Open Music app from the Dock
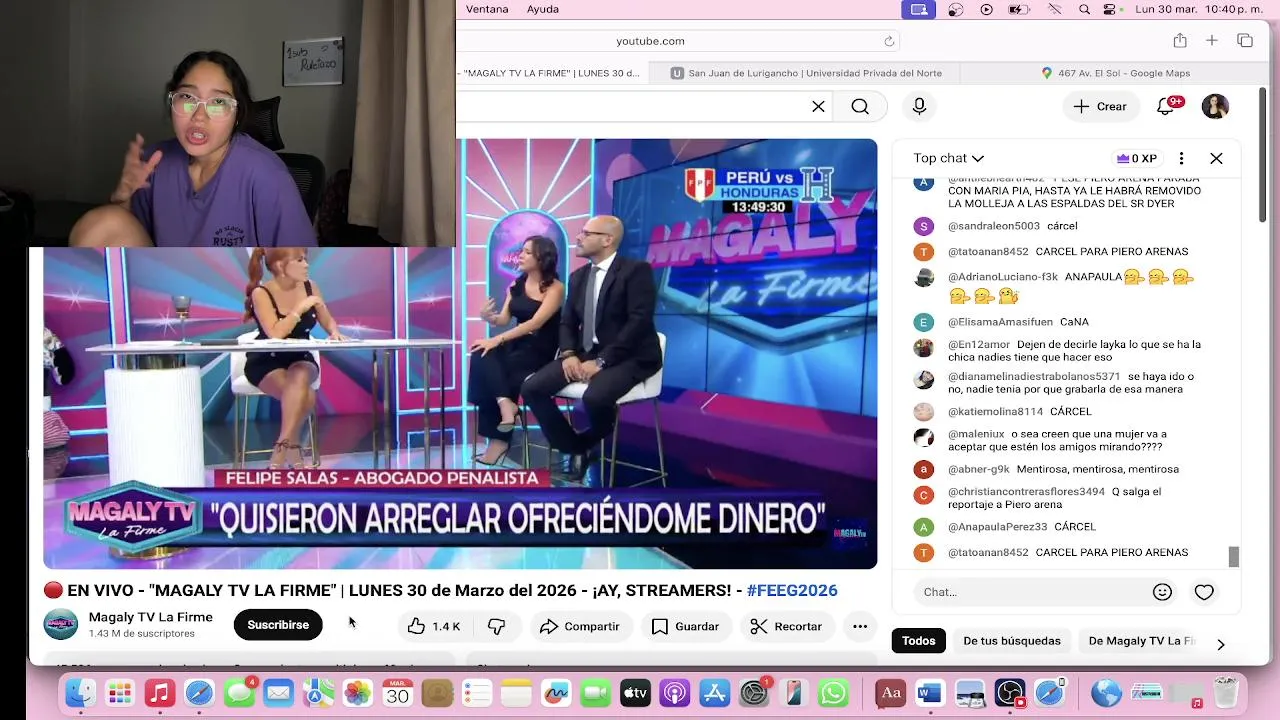Viewport: 1280px width, 720px height. pos(159,692)
